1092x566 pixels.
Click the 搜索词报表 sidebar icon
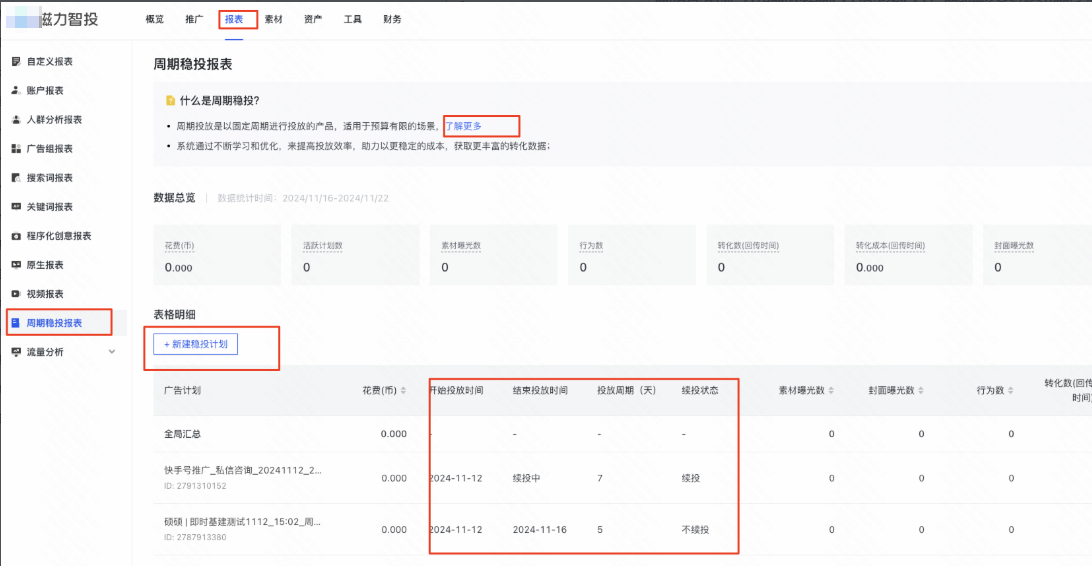click(16, 178)
